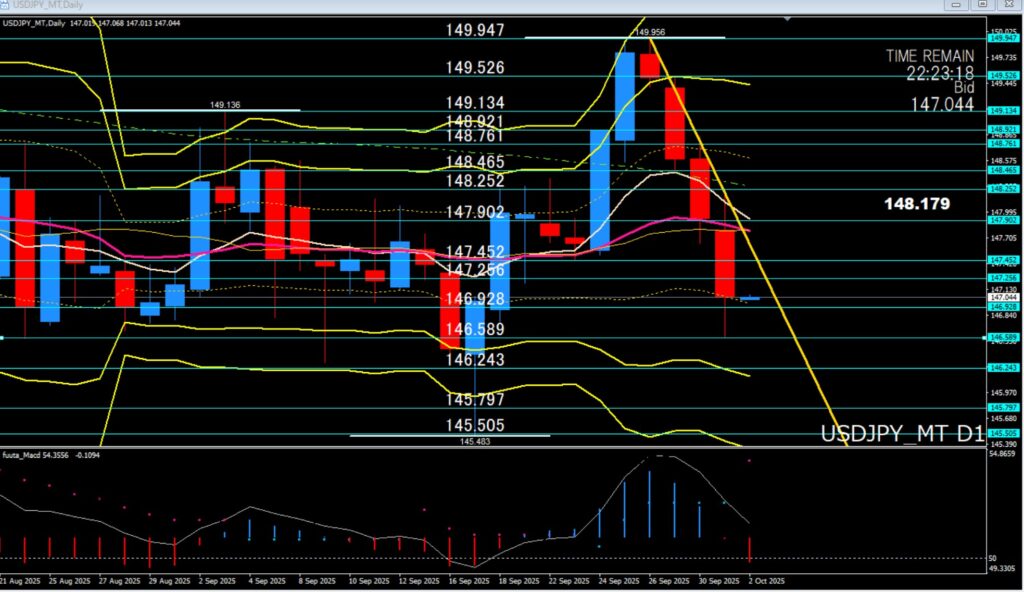Select the cyan 148.252 tag on price axis

click(x=1003, y=188)
